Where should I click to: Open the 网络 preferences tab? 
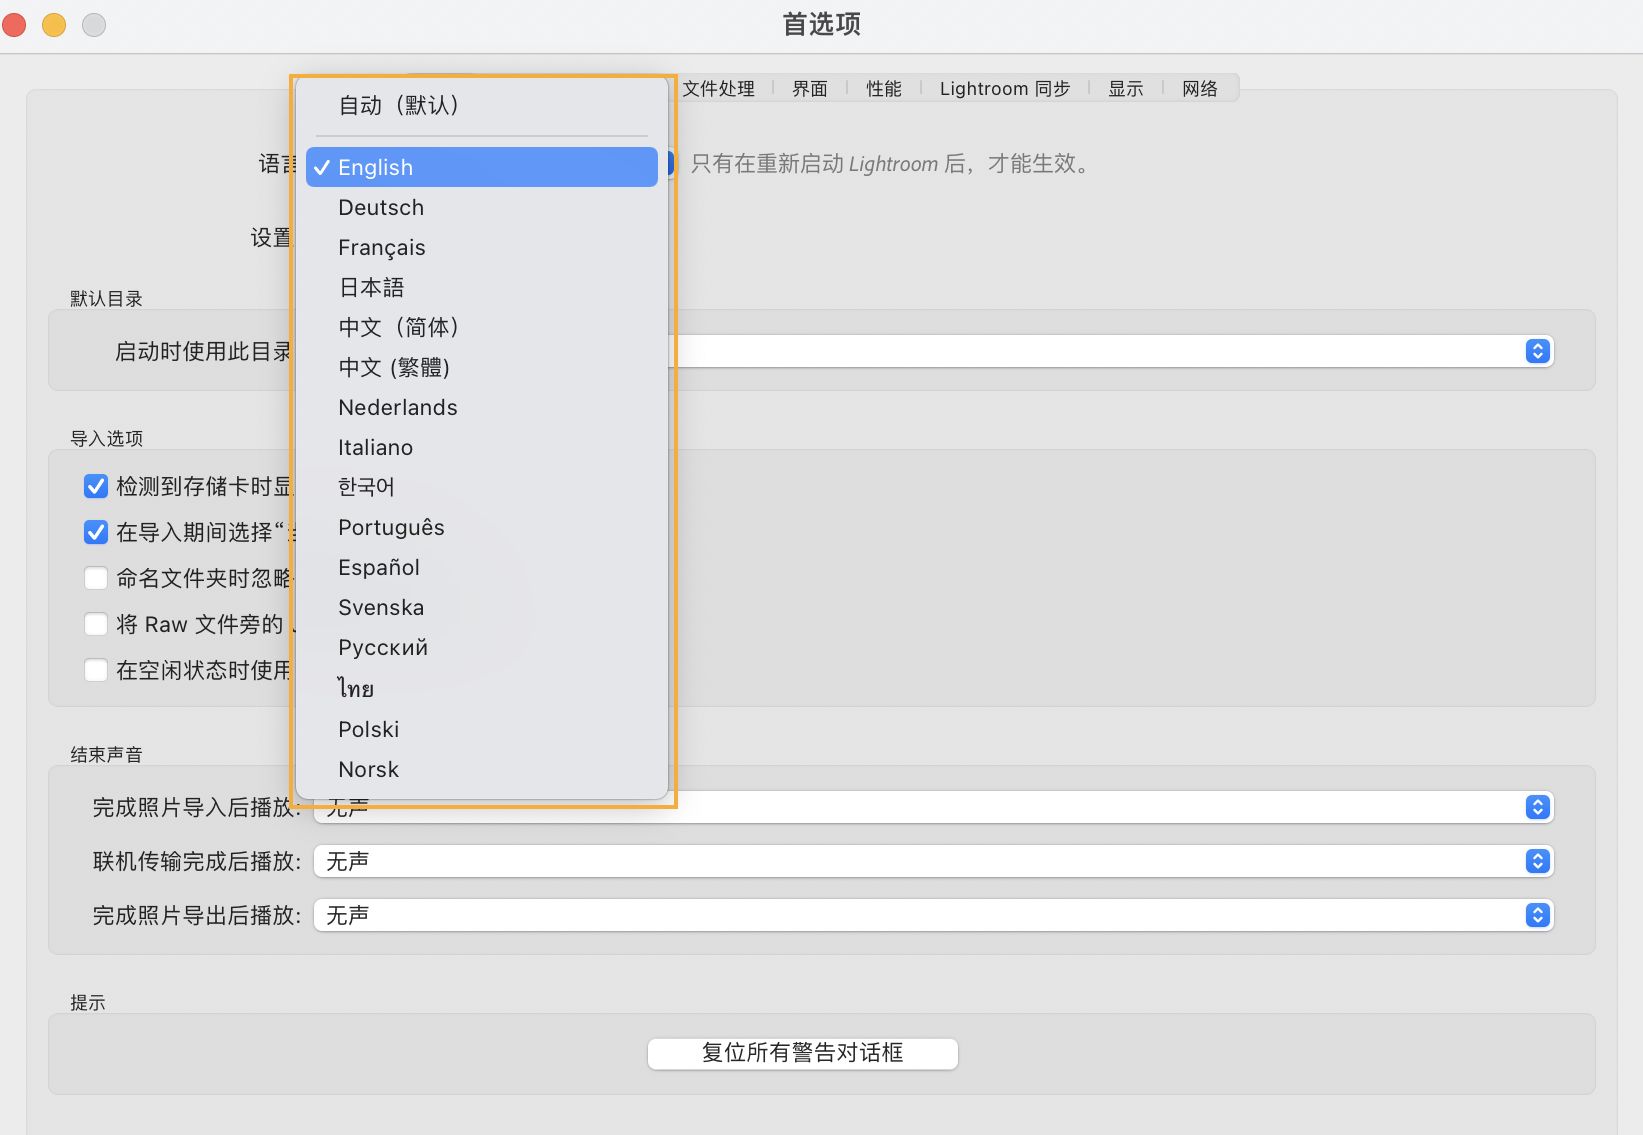click(1199, 88)
